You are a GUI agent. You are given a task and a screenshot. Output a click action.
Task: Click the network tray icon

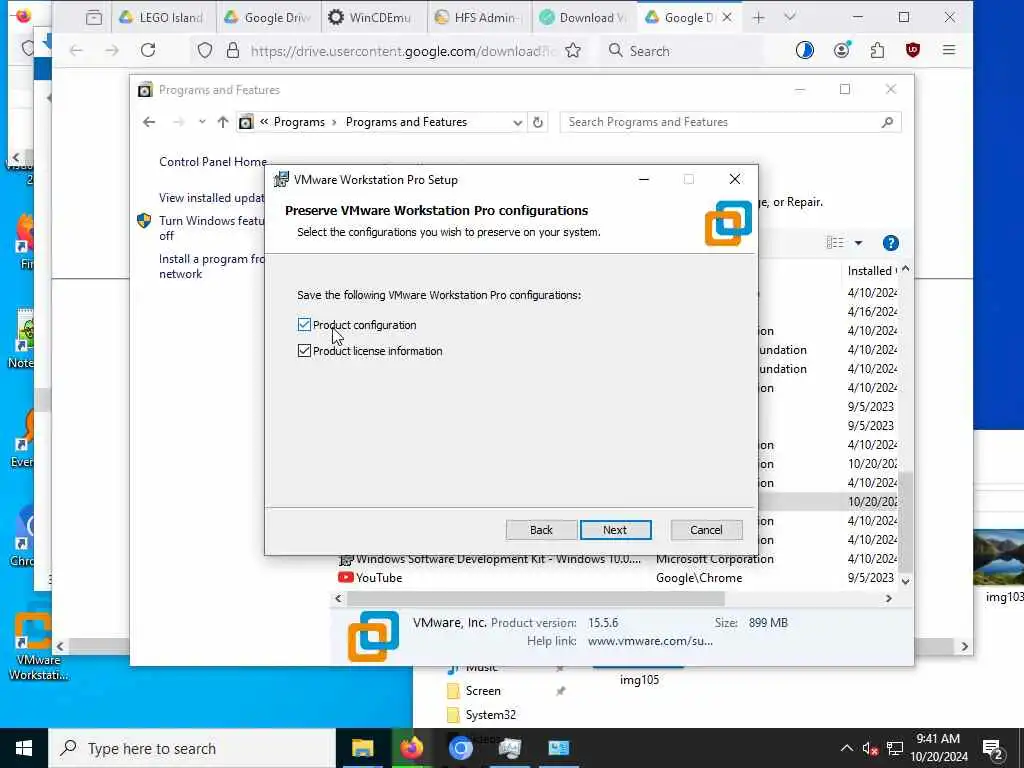tap(895, 748)
